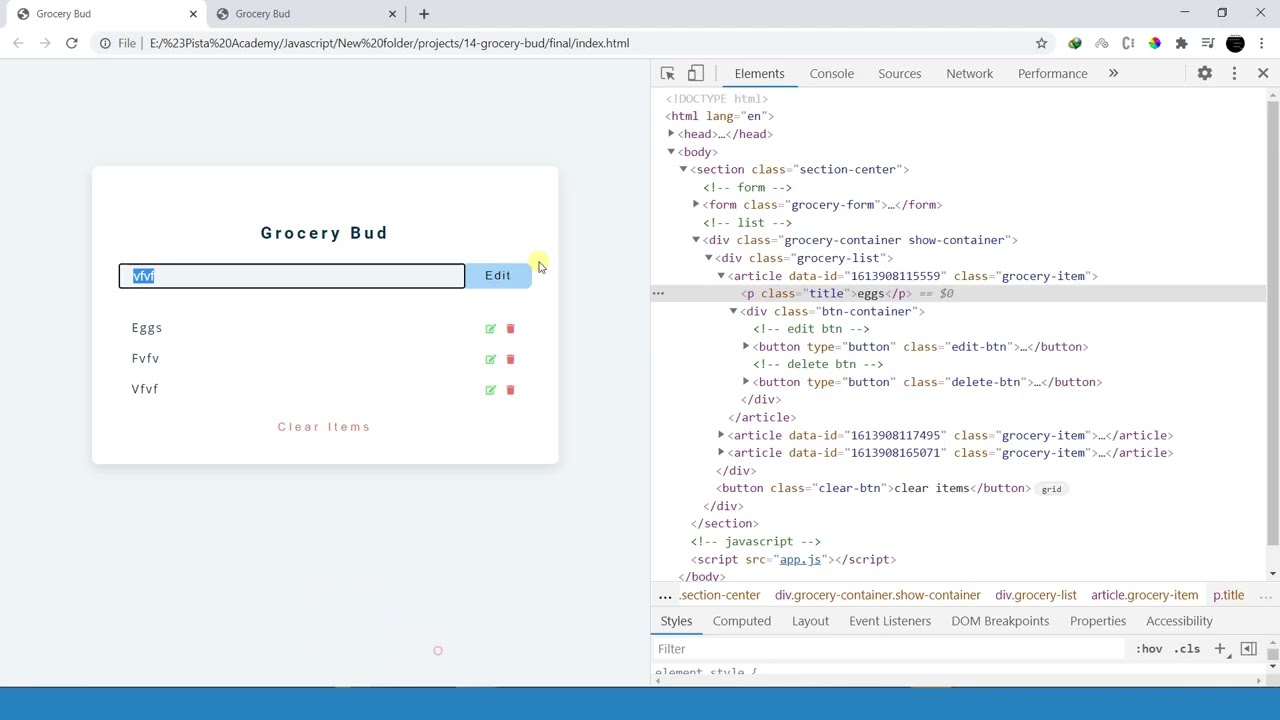1280x720 pixels.
Task: Delete the Eggs grocery item
Action: [x=510, y=328]
